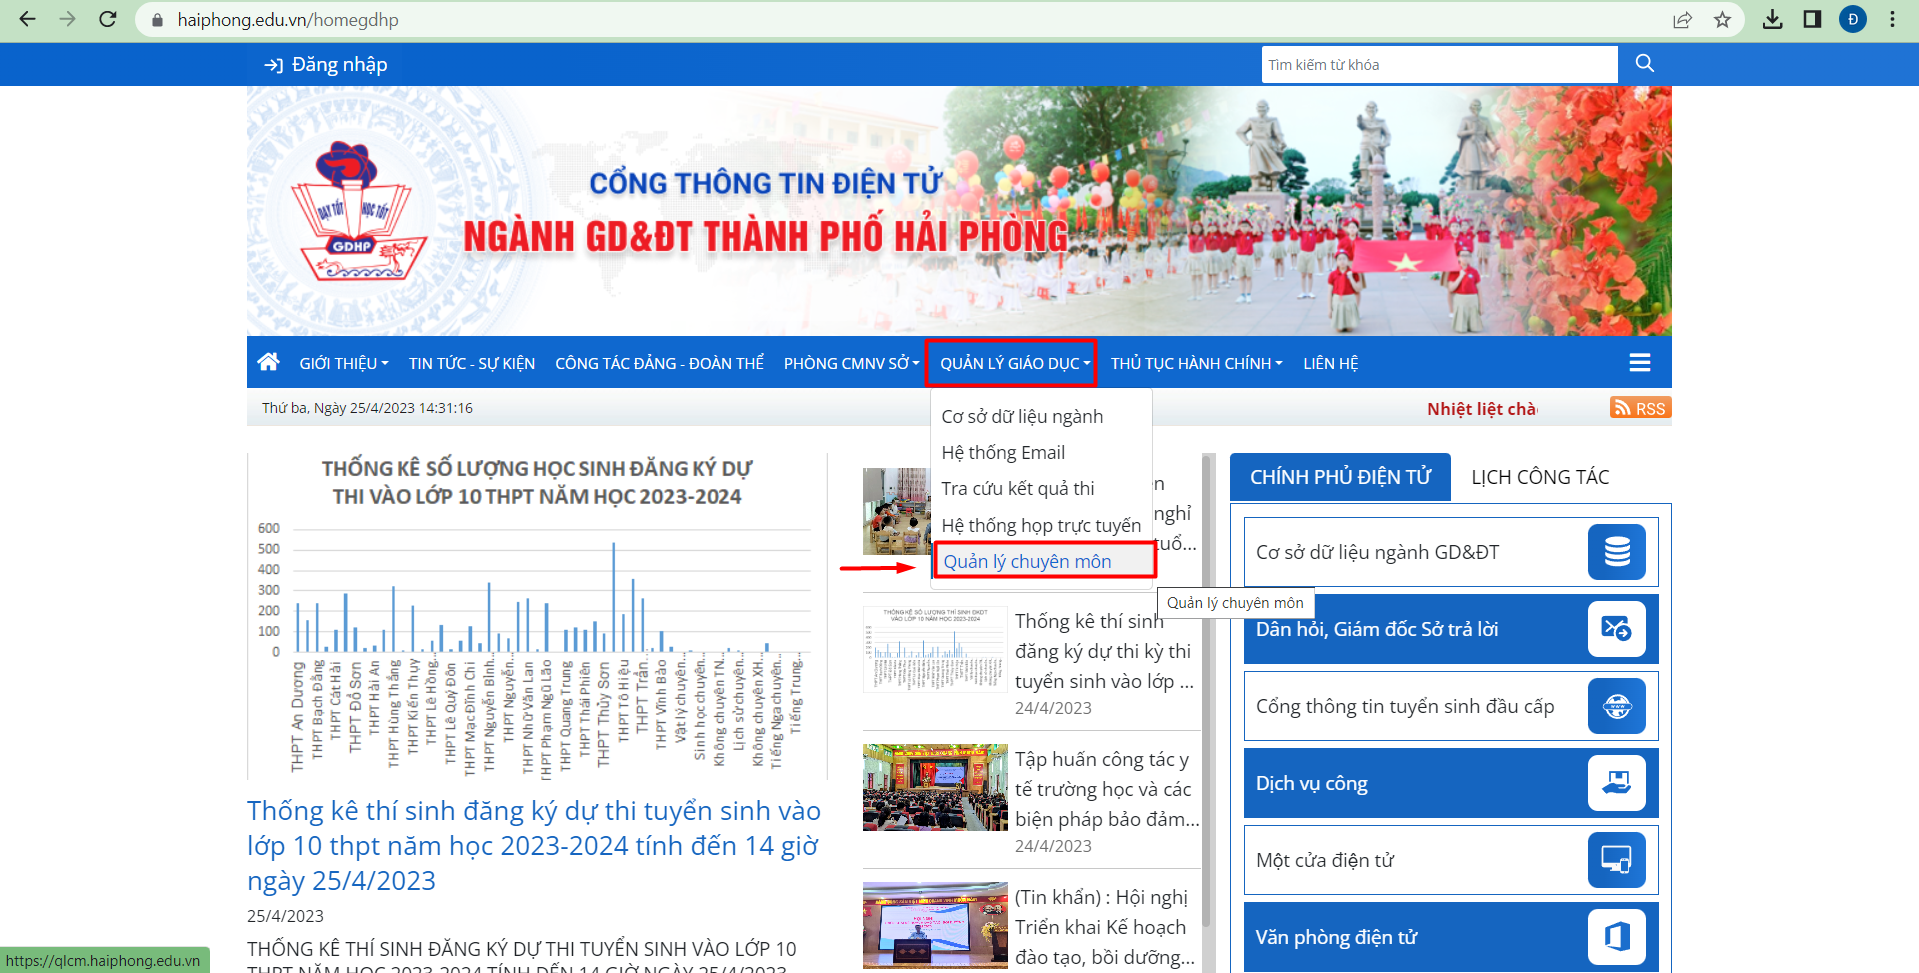Click the keyword search input field

(1438, 65)
